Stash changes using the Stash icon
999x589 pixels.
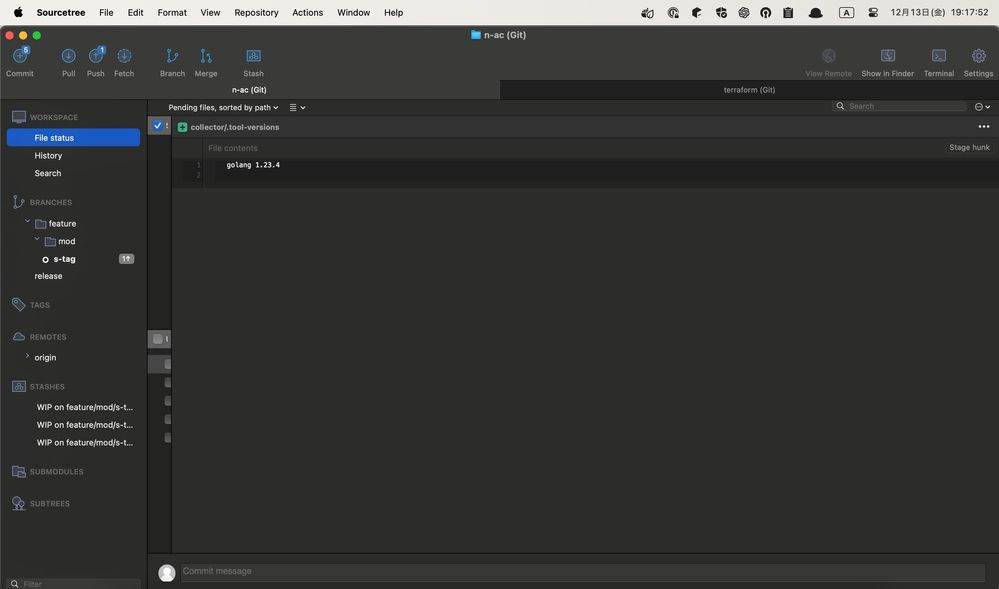coord(254,56)
